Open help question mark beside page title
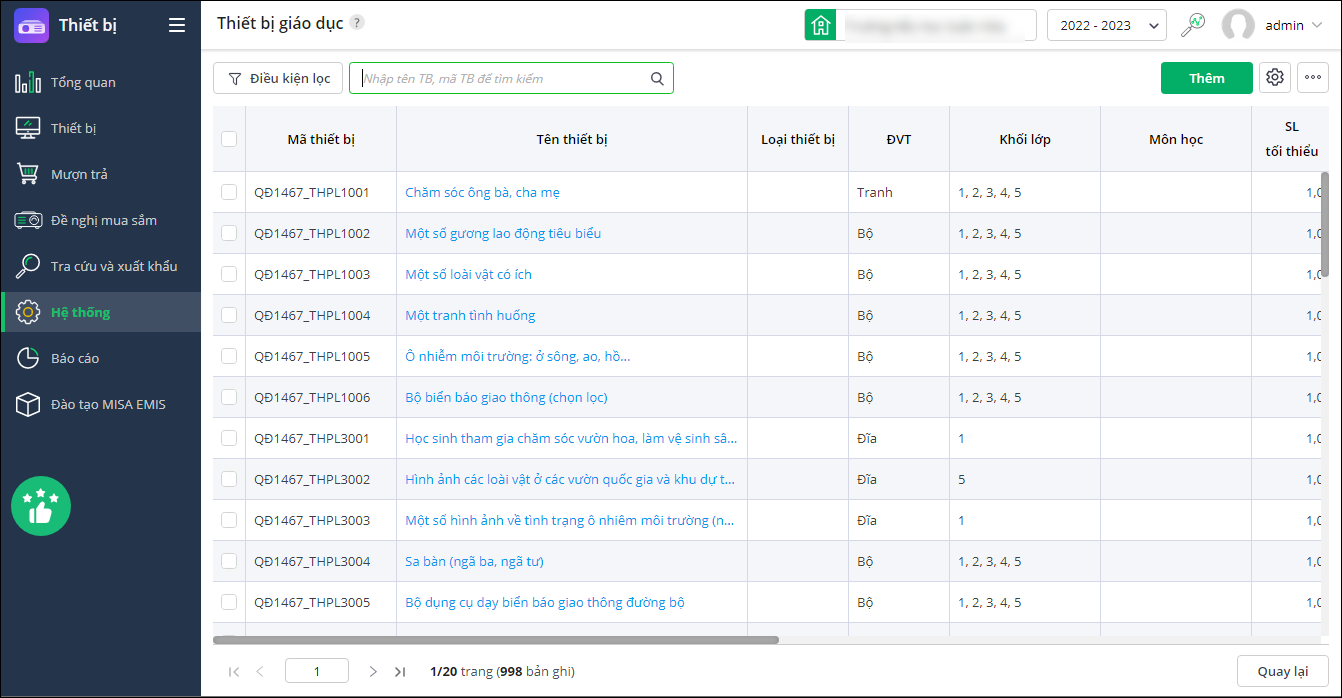Image resolution: width=1342 pixels, height=698 pixels. pos(357,23)
